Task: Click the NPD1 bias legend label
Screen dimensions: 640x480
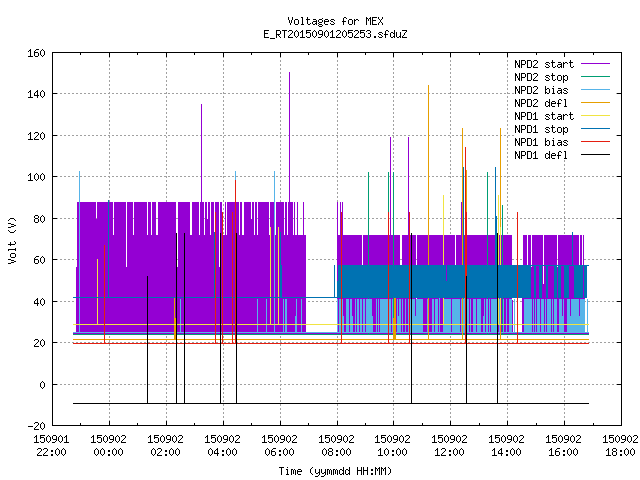Action: 541,142
